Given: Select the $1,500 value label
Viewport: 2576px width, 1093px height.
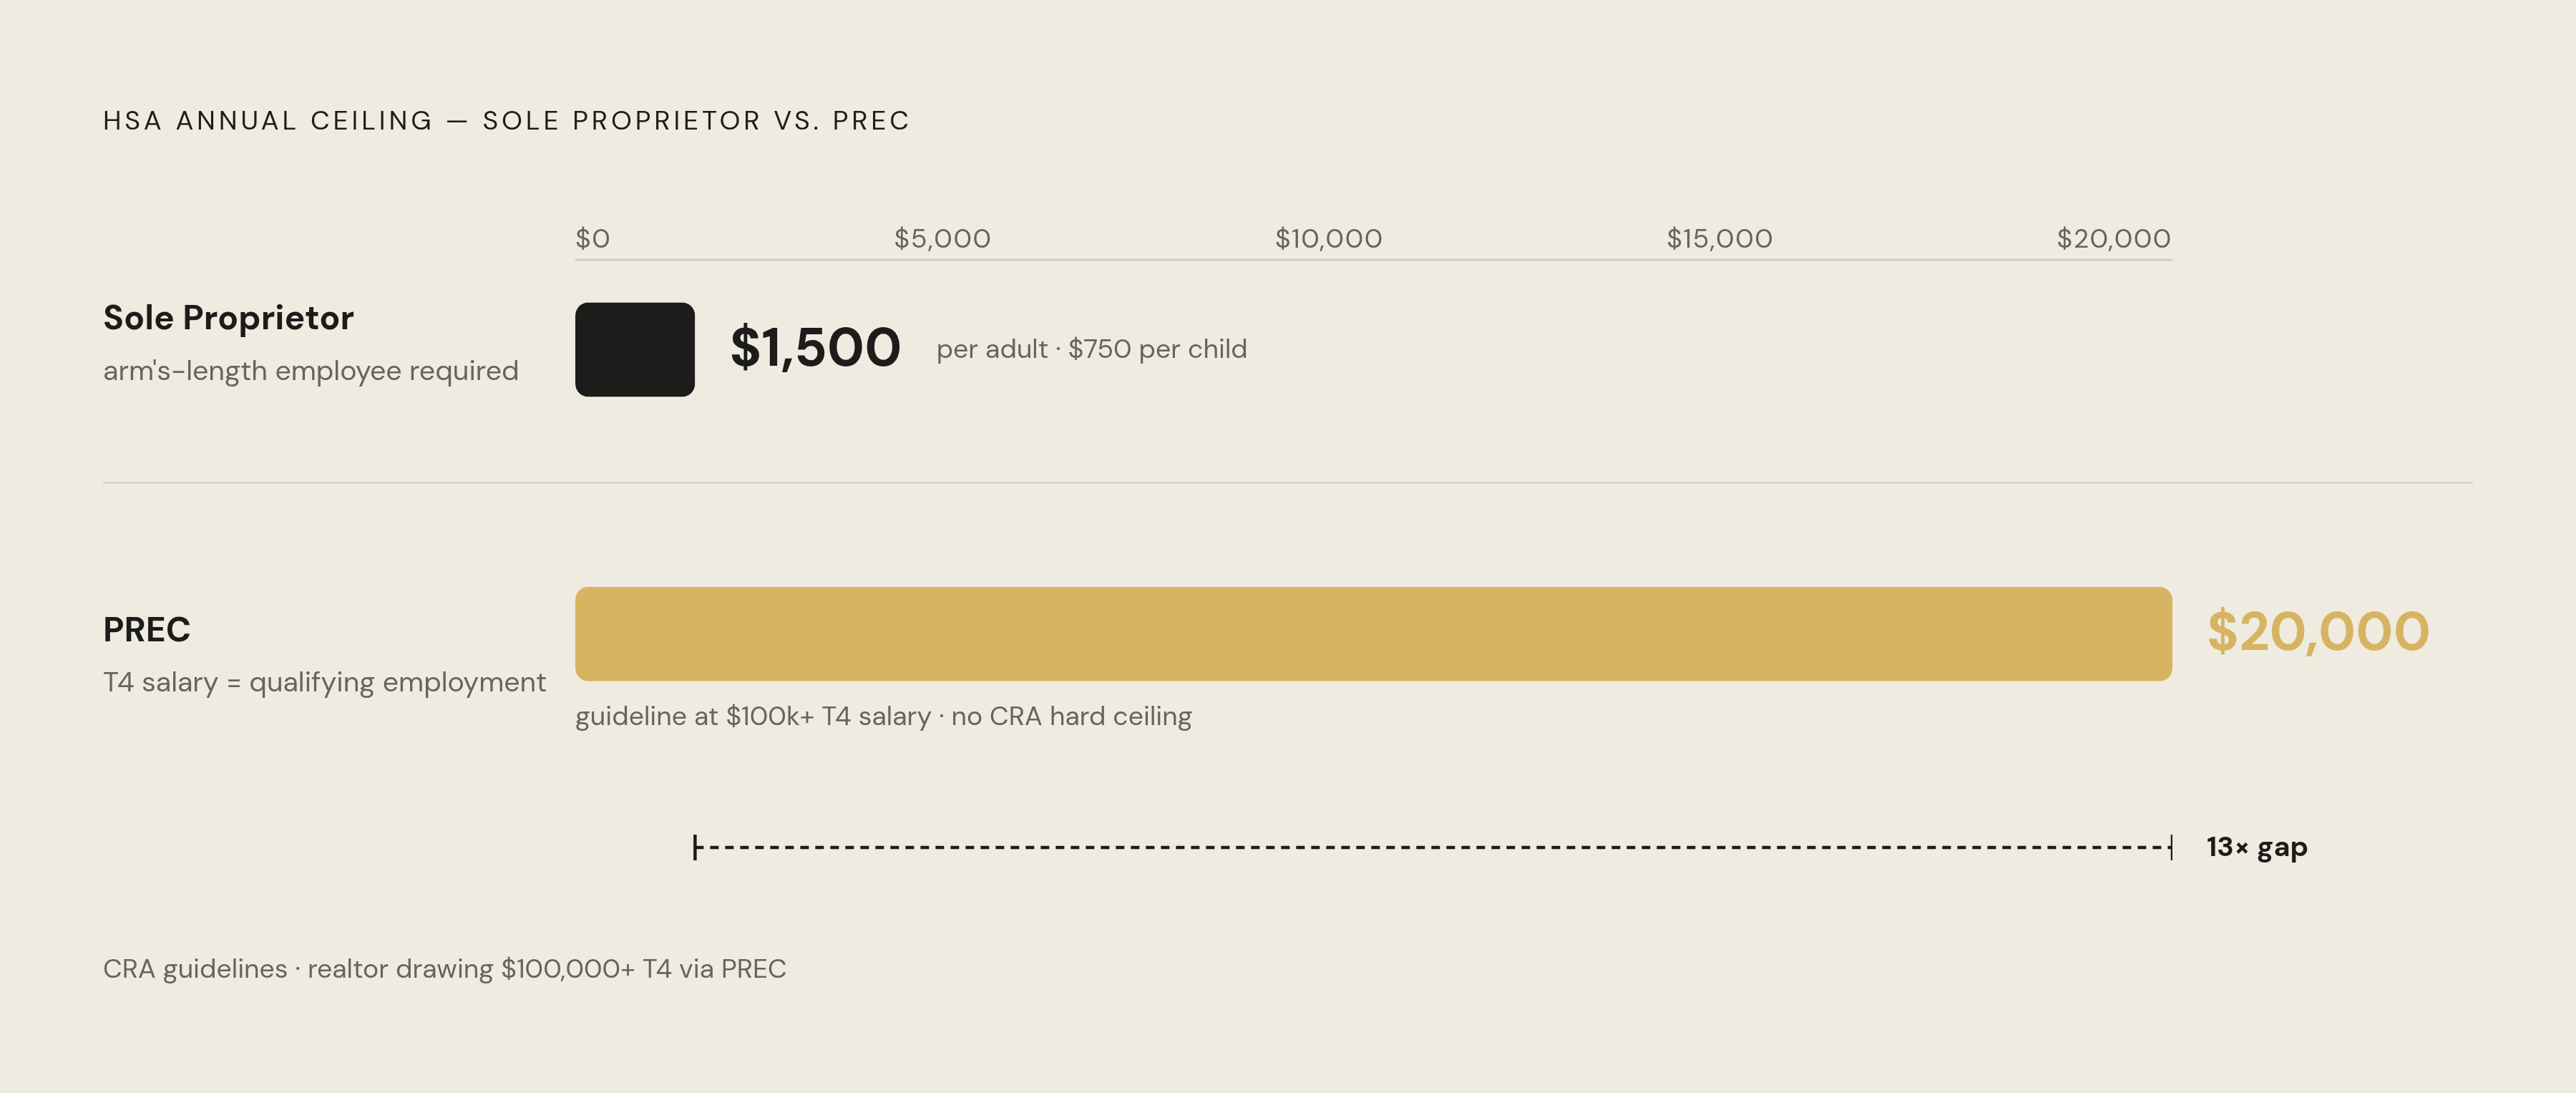Looking at the screenshot, I should click(x=815, y=348).
